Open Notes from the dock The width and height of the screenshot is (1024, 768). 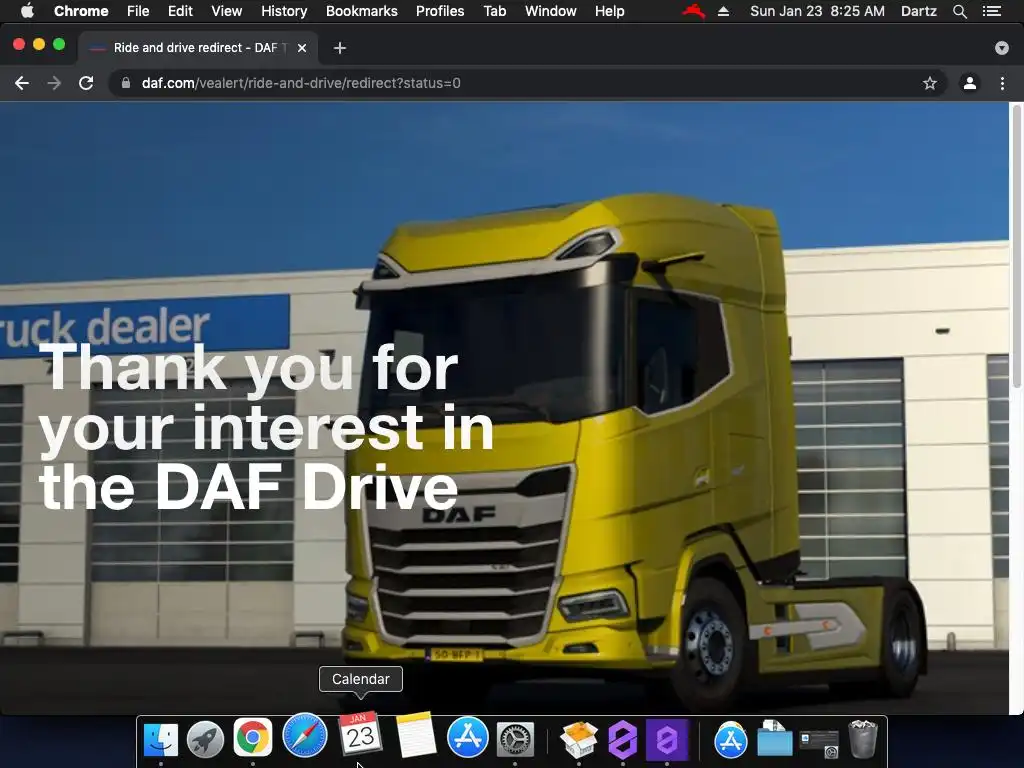pos(415,735)
